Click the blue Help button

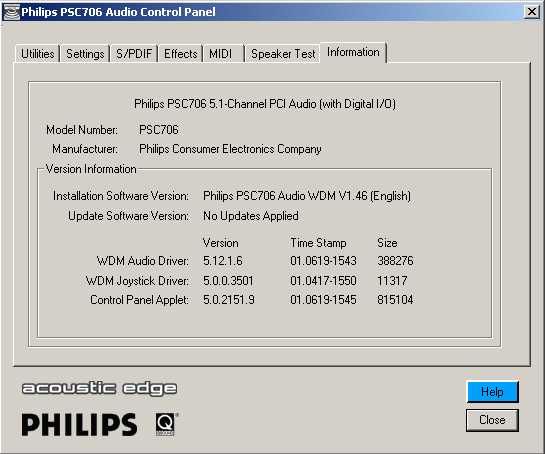pos(492,392)
